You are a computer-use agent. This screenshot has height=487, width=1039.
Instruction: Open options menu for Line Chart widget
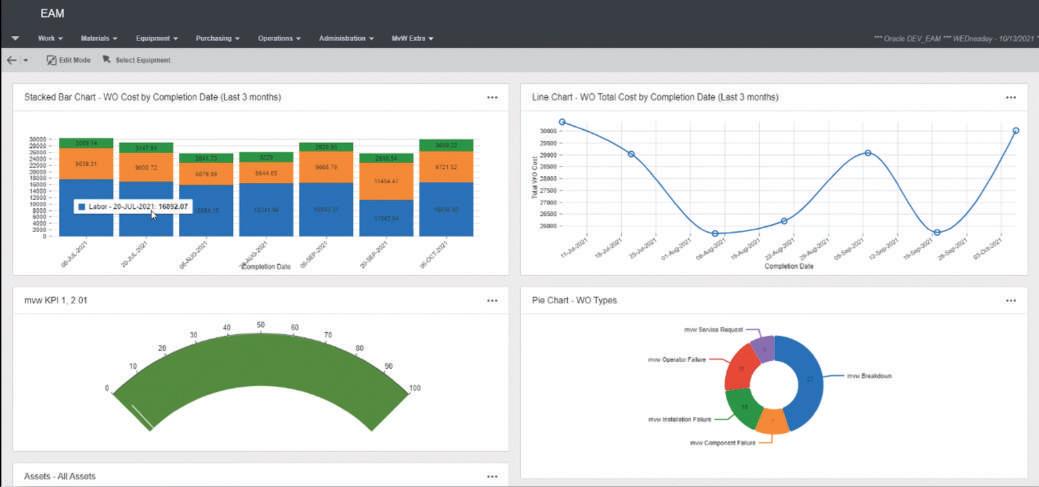[1011, 97]
